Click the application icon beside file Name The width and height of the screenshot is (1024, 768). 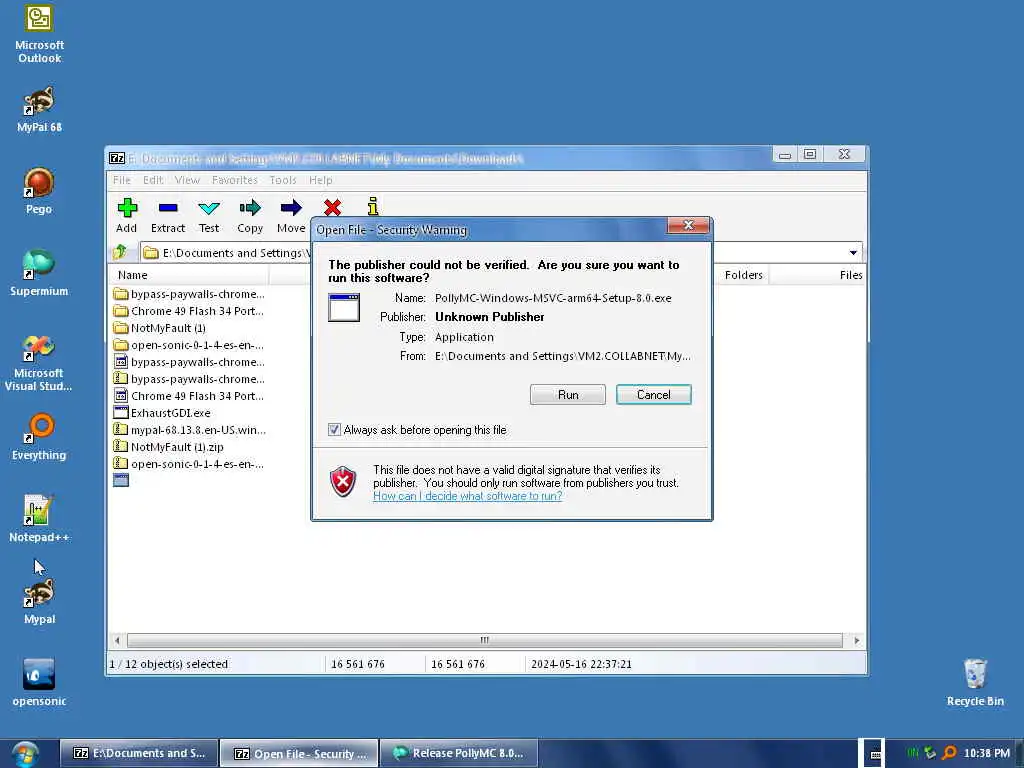coord(344,308)
